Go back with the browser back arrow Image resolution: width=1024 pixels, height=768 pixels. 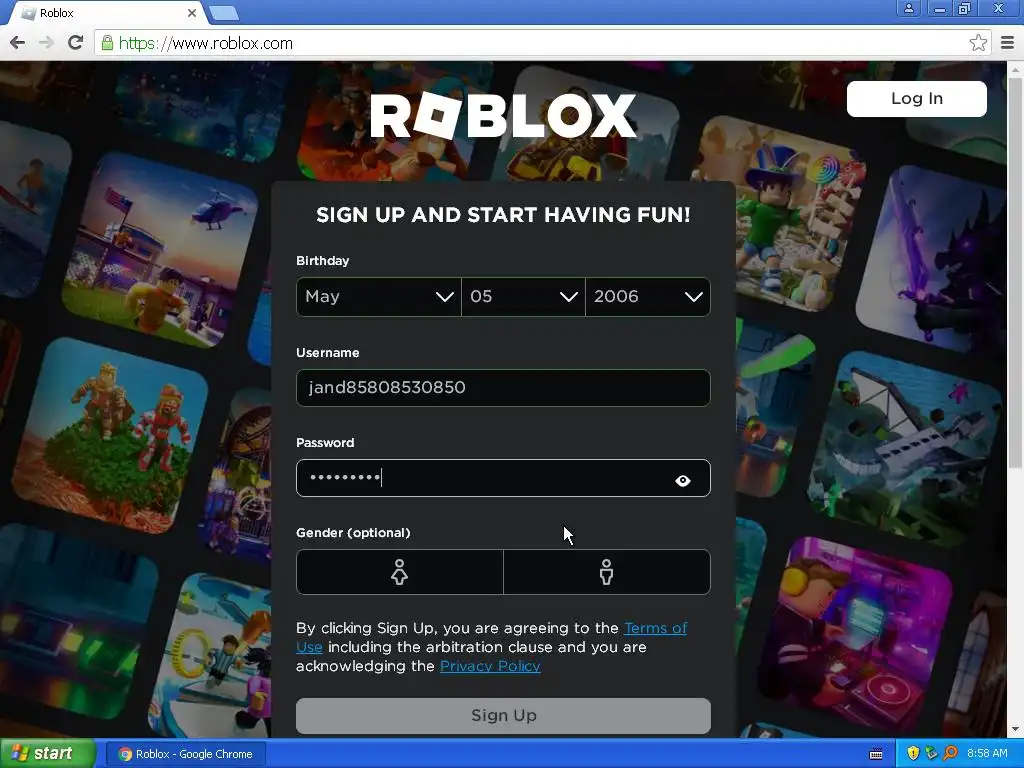tap(18, 43)
